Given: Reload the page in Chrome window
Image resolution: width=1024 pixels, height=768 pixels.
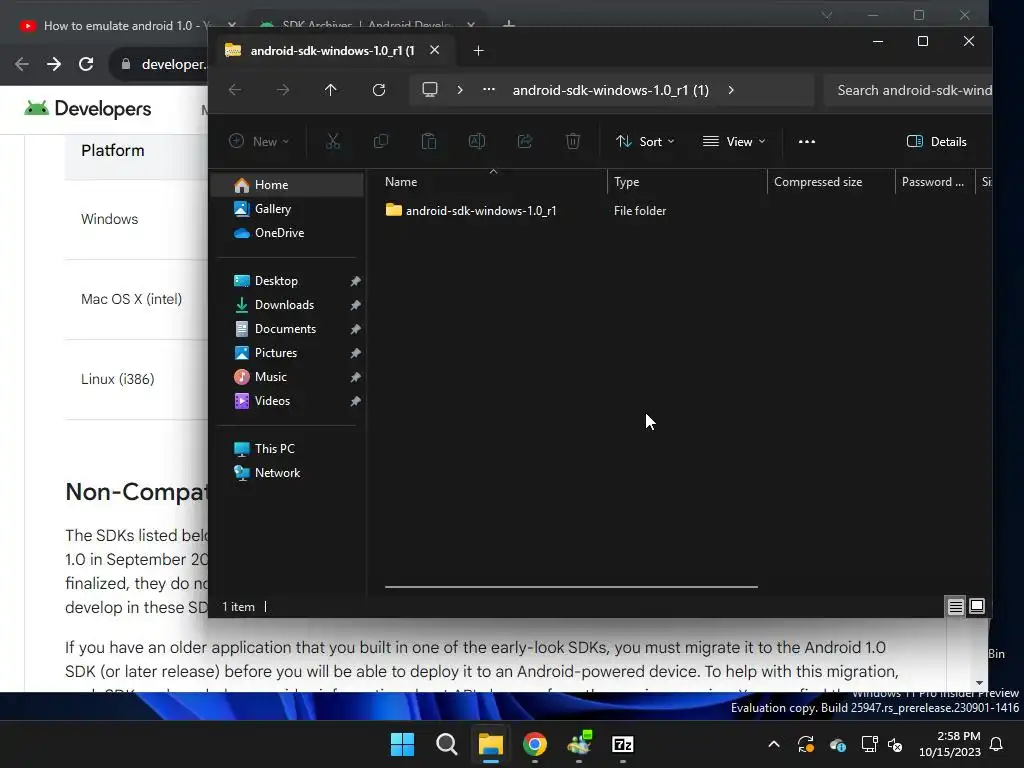Looking at the screenshot, I should click(x=86, y=64).
